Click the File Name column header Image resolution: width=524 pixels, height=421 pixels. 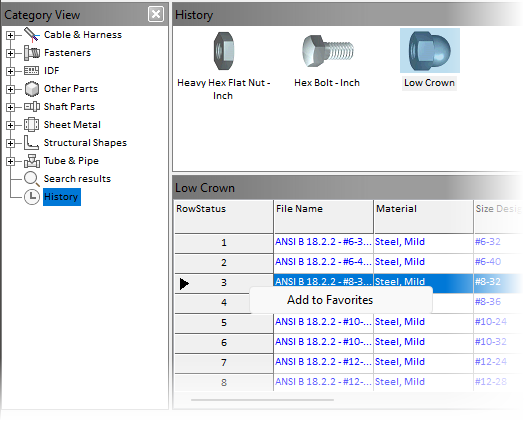click(x=323, y=217)
